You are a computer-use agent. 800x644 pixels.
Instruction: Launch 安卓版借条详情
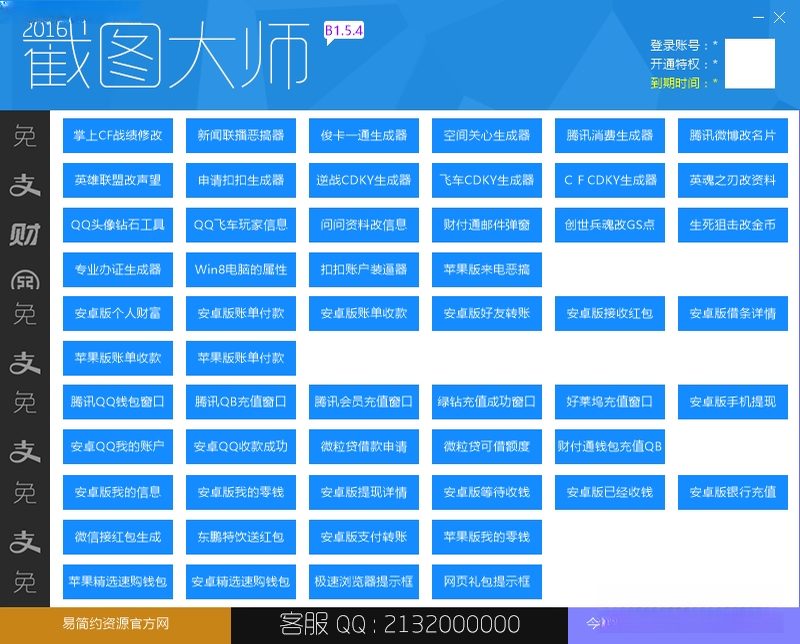[x=733, y=313]
